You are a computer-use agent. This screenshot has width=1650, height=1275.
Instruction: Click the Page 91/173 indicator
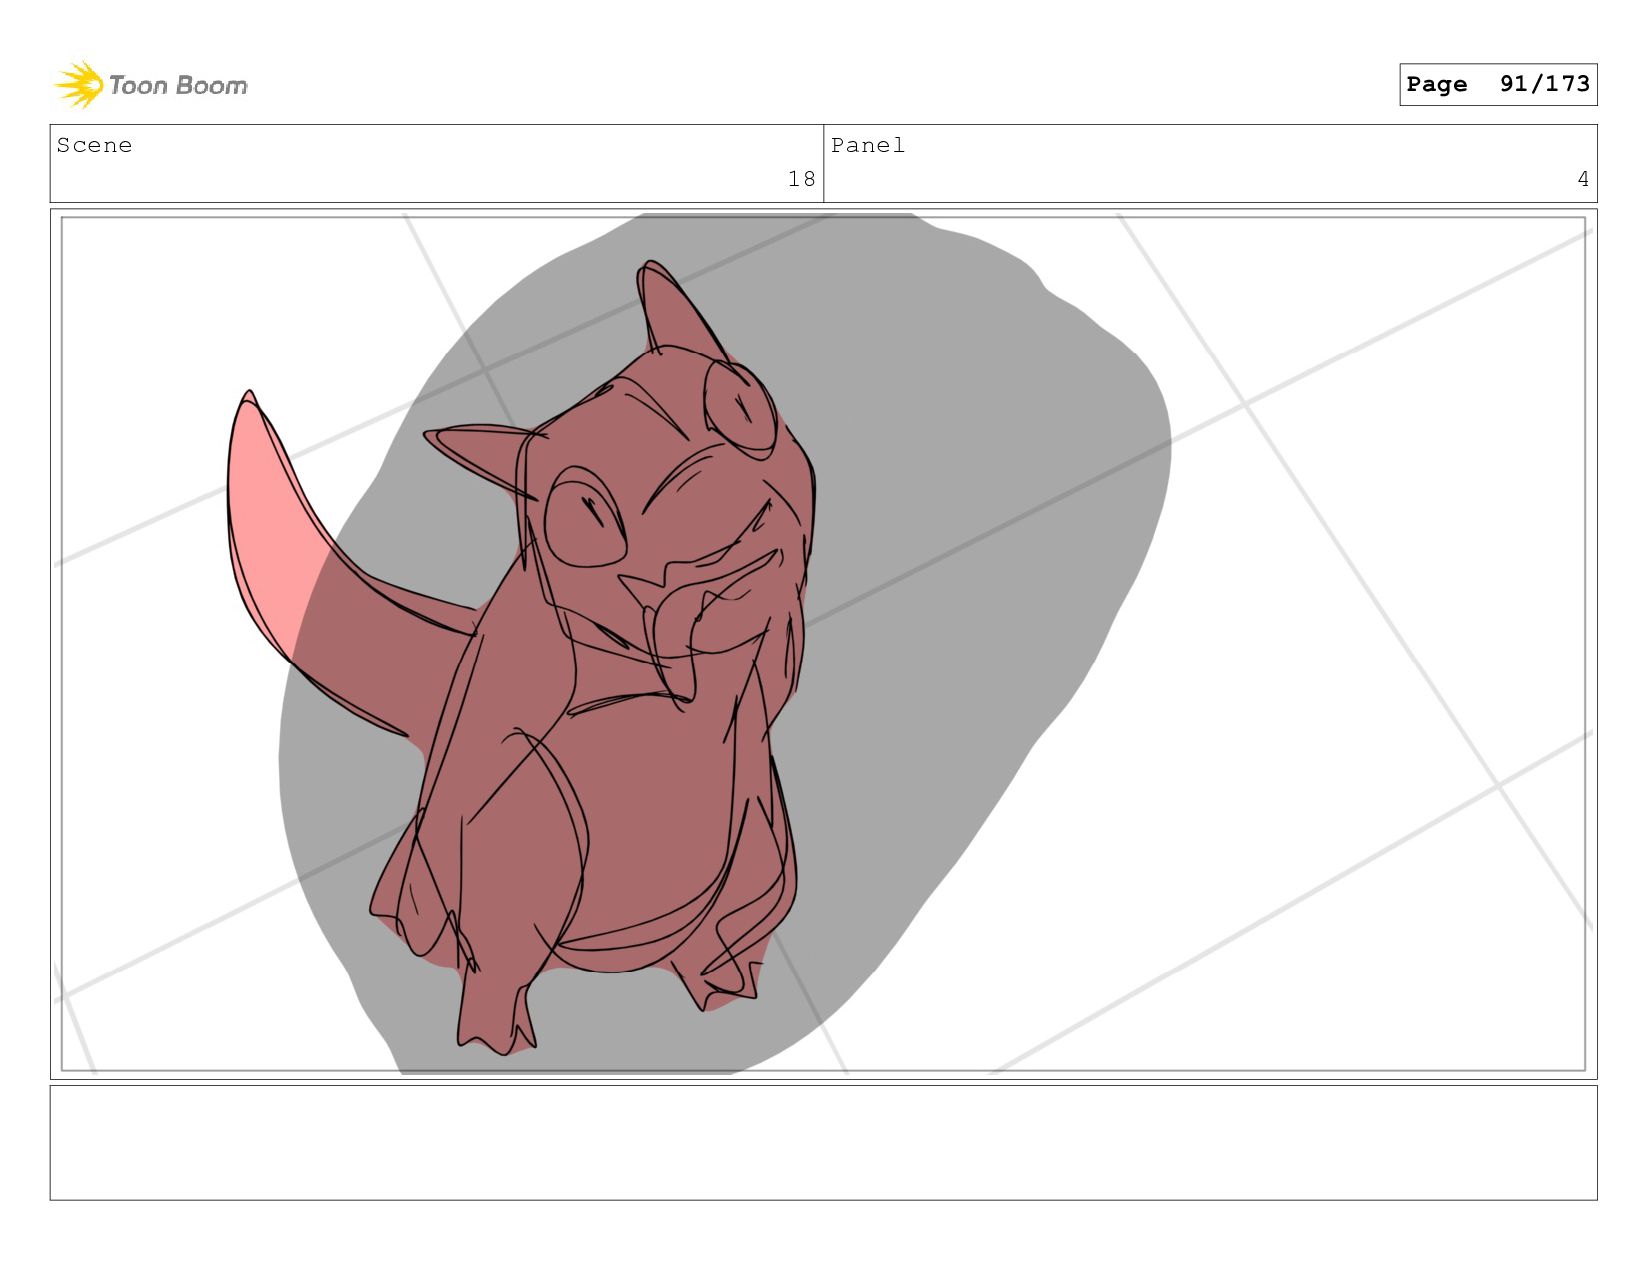pyautogui.click(x=1497, y=84)
